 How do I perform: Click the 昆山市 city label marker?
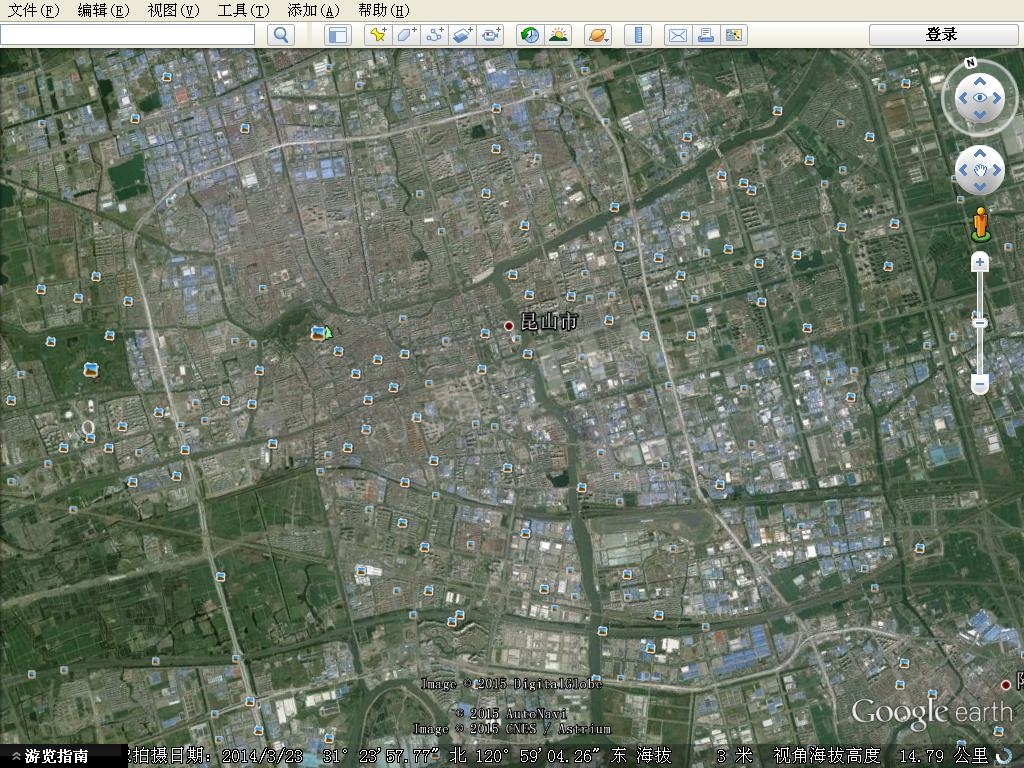[x=509, y=325]
